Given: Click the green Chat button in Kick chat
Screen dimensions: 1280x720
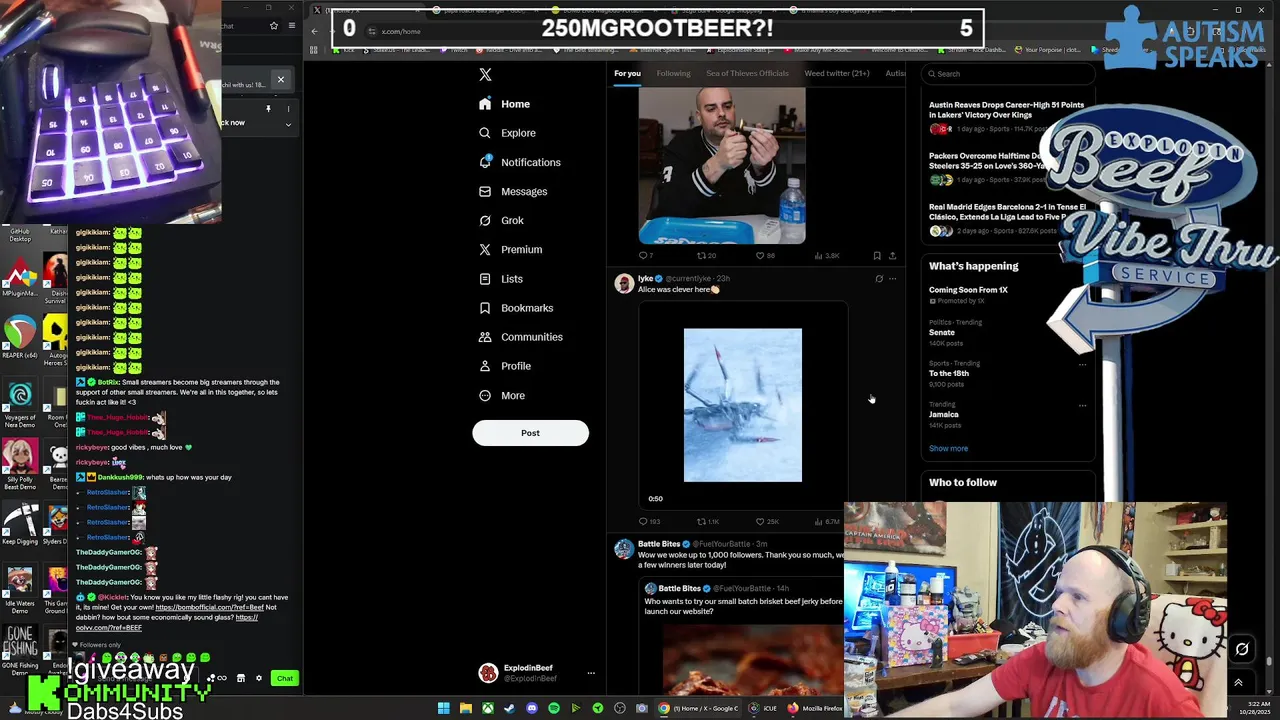Looking at the screenshot, I should click(x=285, y=678).
